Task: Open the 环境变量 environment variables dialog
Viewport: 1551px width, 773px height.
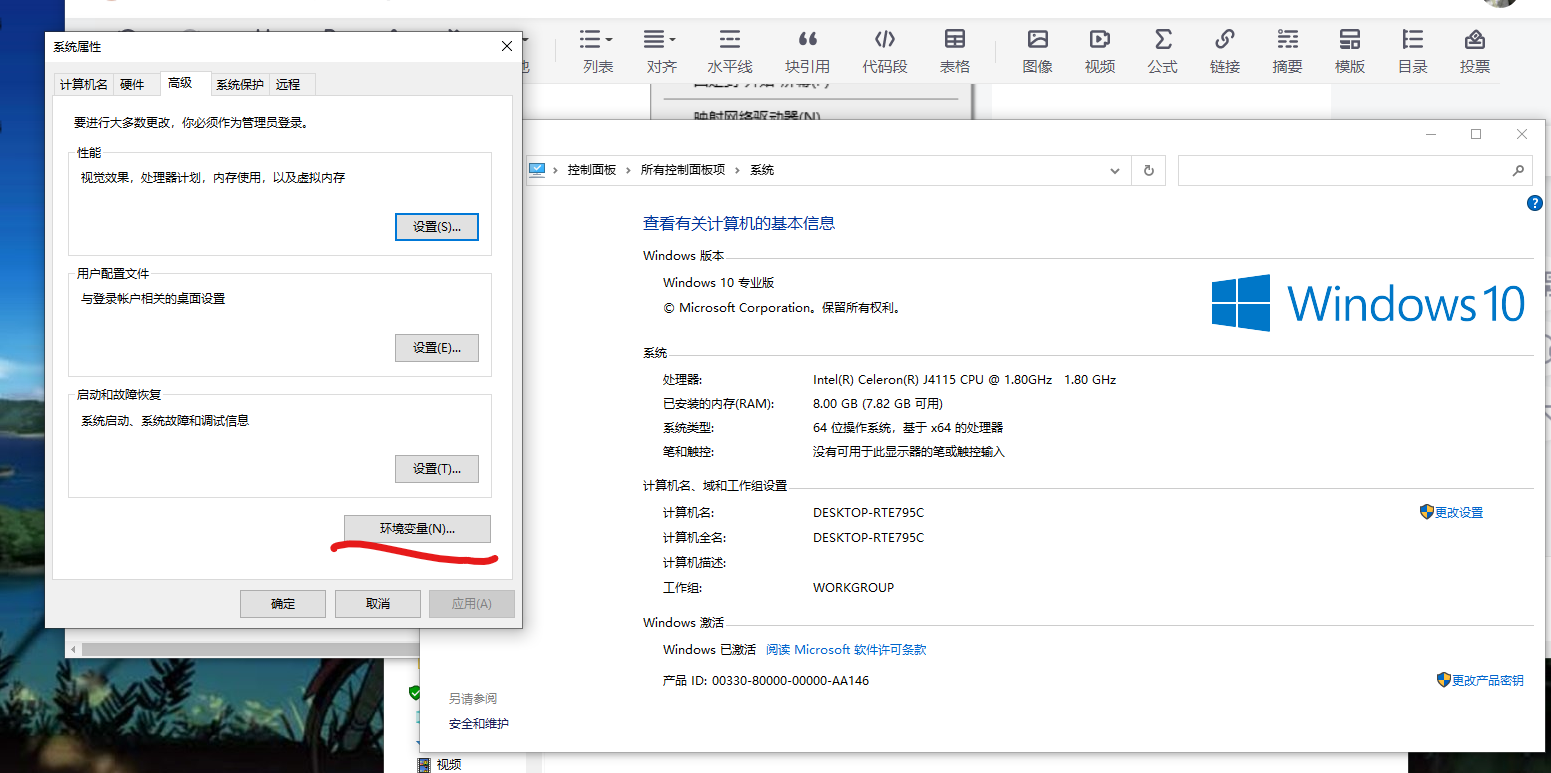Action: (x=417, y=529)
